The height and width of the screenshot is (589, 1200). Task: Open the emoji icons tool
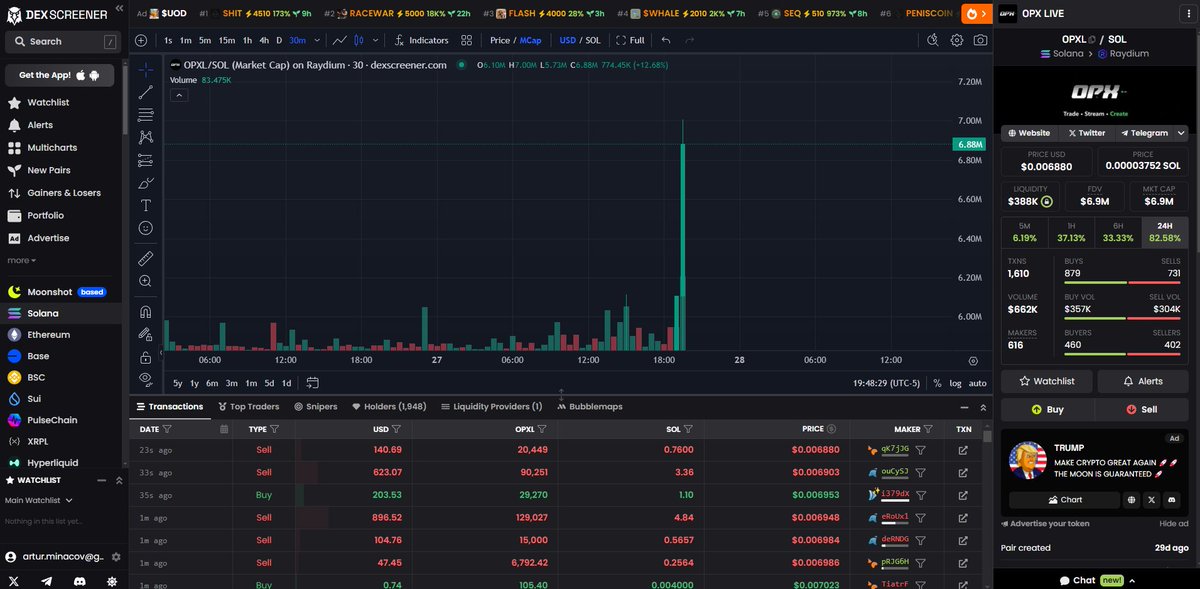146,228
